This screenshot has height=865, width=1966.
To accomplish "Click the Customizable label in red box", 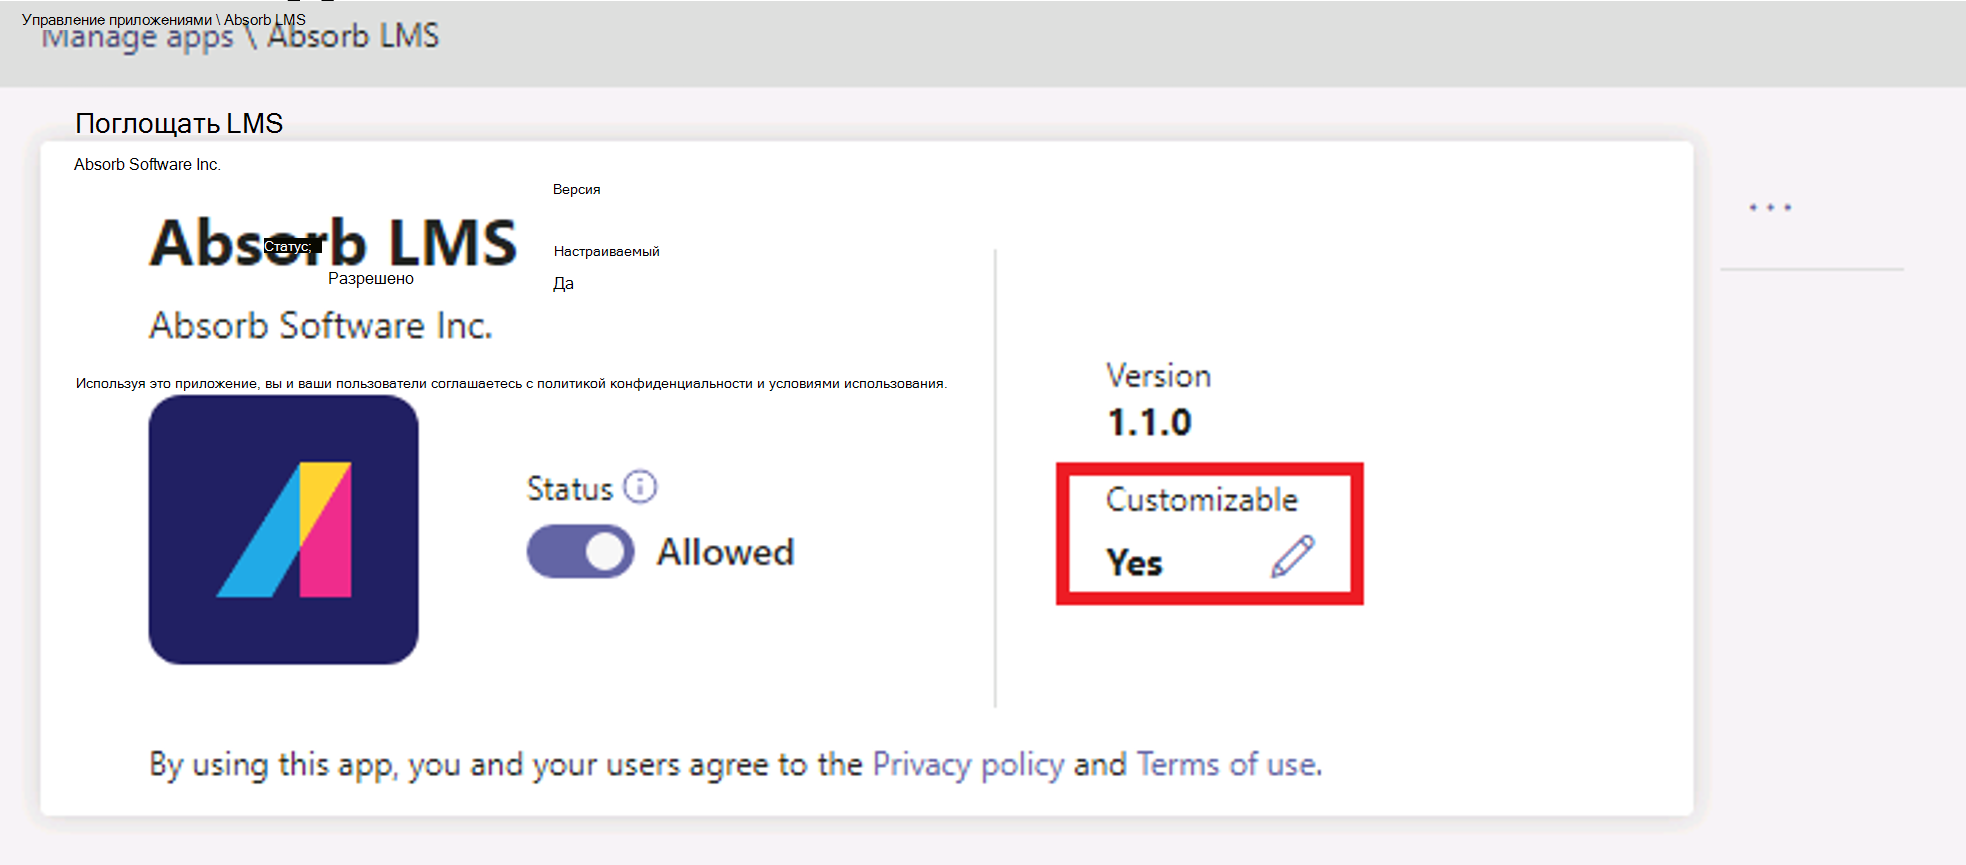I will [x=1202, y=499].
